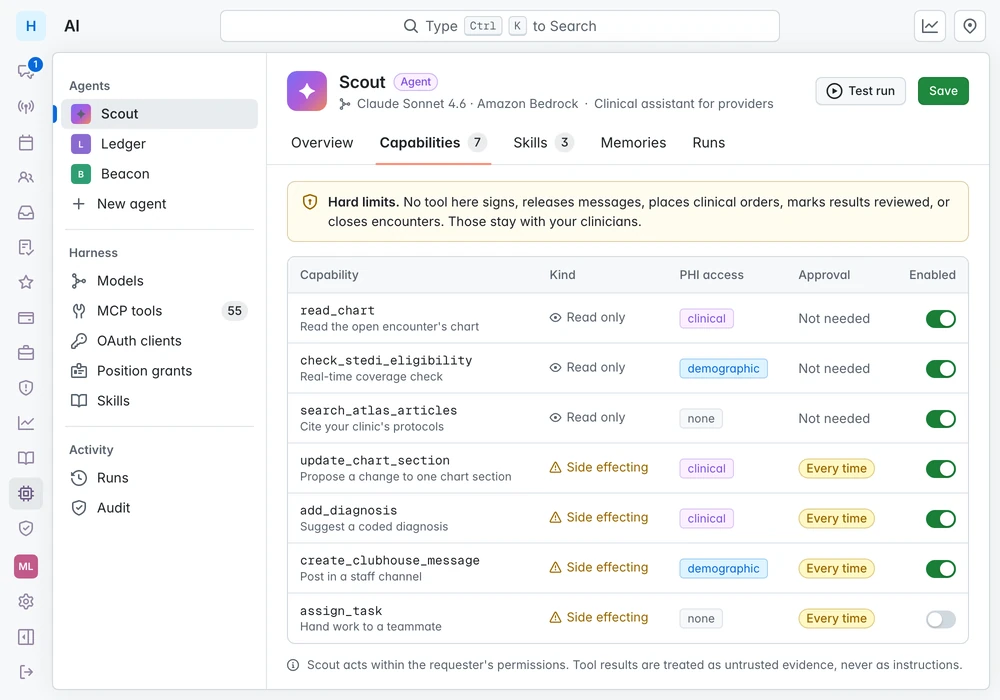This screenshot has height=700, width=1000.
Task: Disable the search_atlas_articles toggle
Action: click(941, 419)
